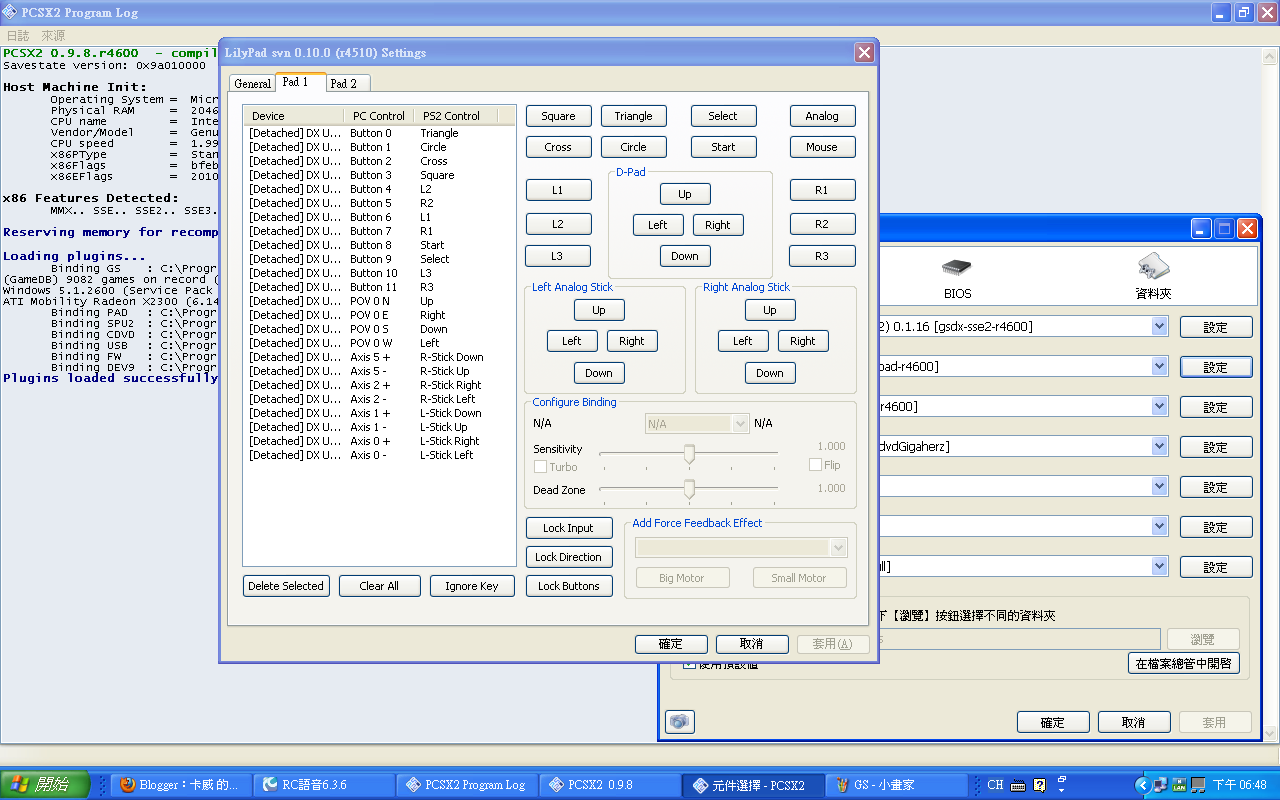Toggle the Flip checkbox
Screen dimensions: 1280x800
[x=815, y=465]
